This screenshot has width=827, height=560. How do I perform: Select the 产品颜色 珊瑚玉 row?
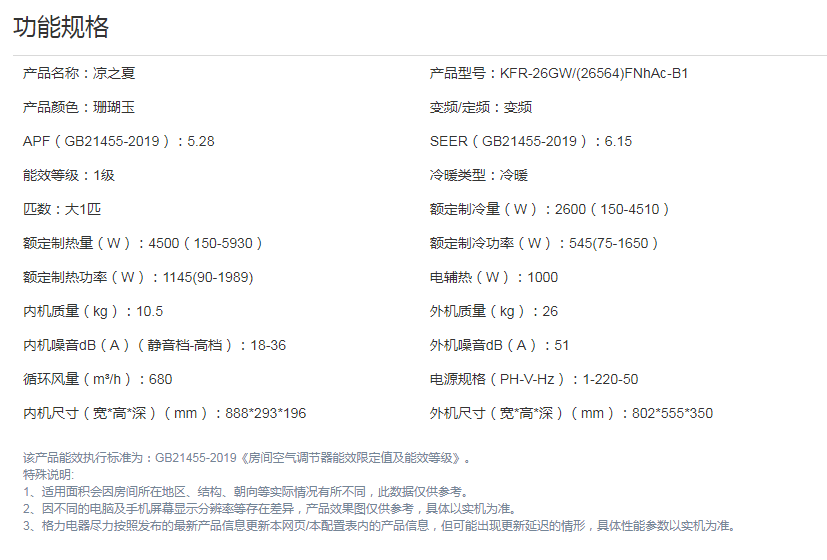[x=78, y=107]
